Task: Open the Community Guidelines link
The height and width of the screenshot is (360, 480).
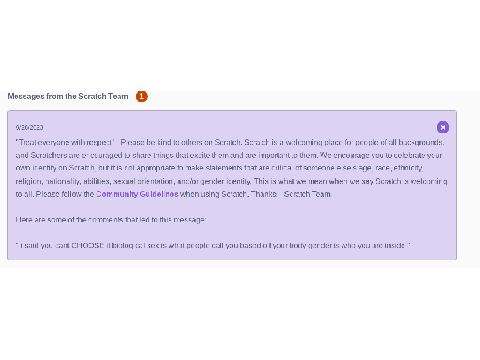Action: coord(137,194)
